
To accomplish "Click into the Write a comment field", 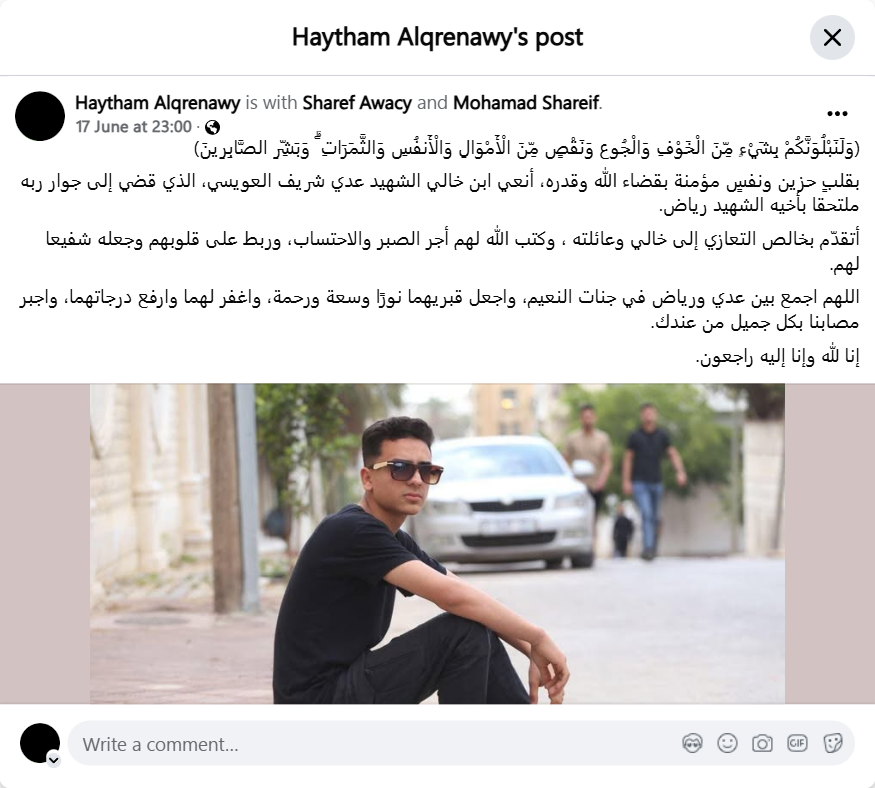I will point(461,744).
